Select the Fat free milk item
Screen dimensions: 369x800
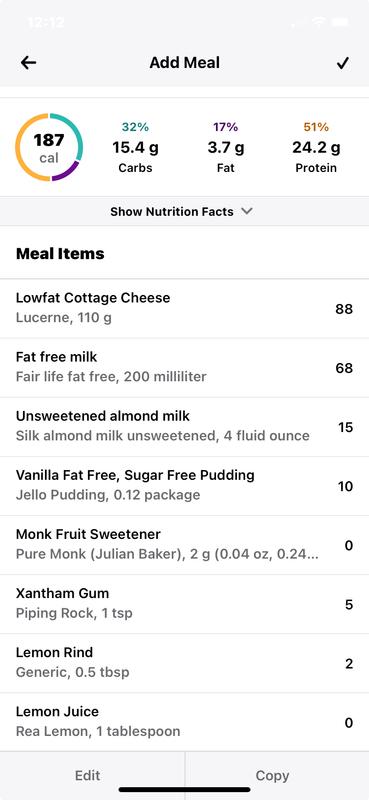click(184, 367)
